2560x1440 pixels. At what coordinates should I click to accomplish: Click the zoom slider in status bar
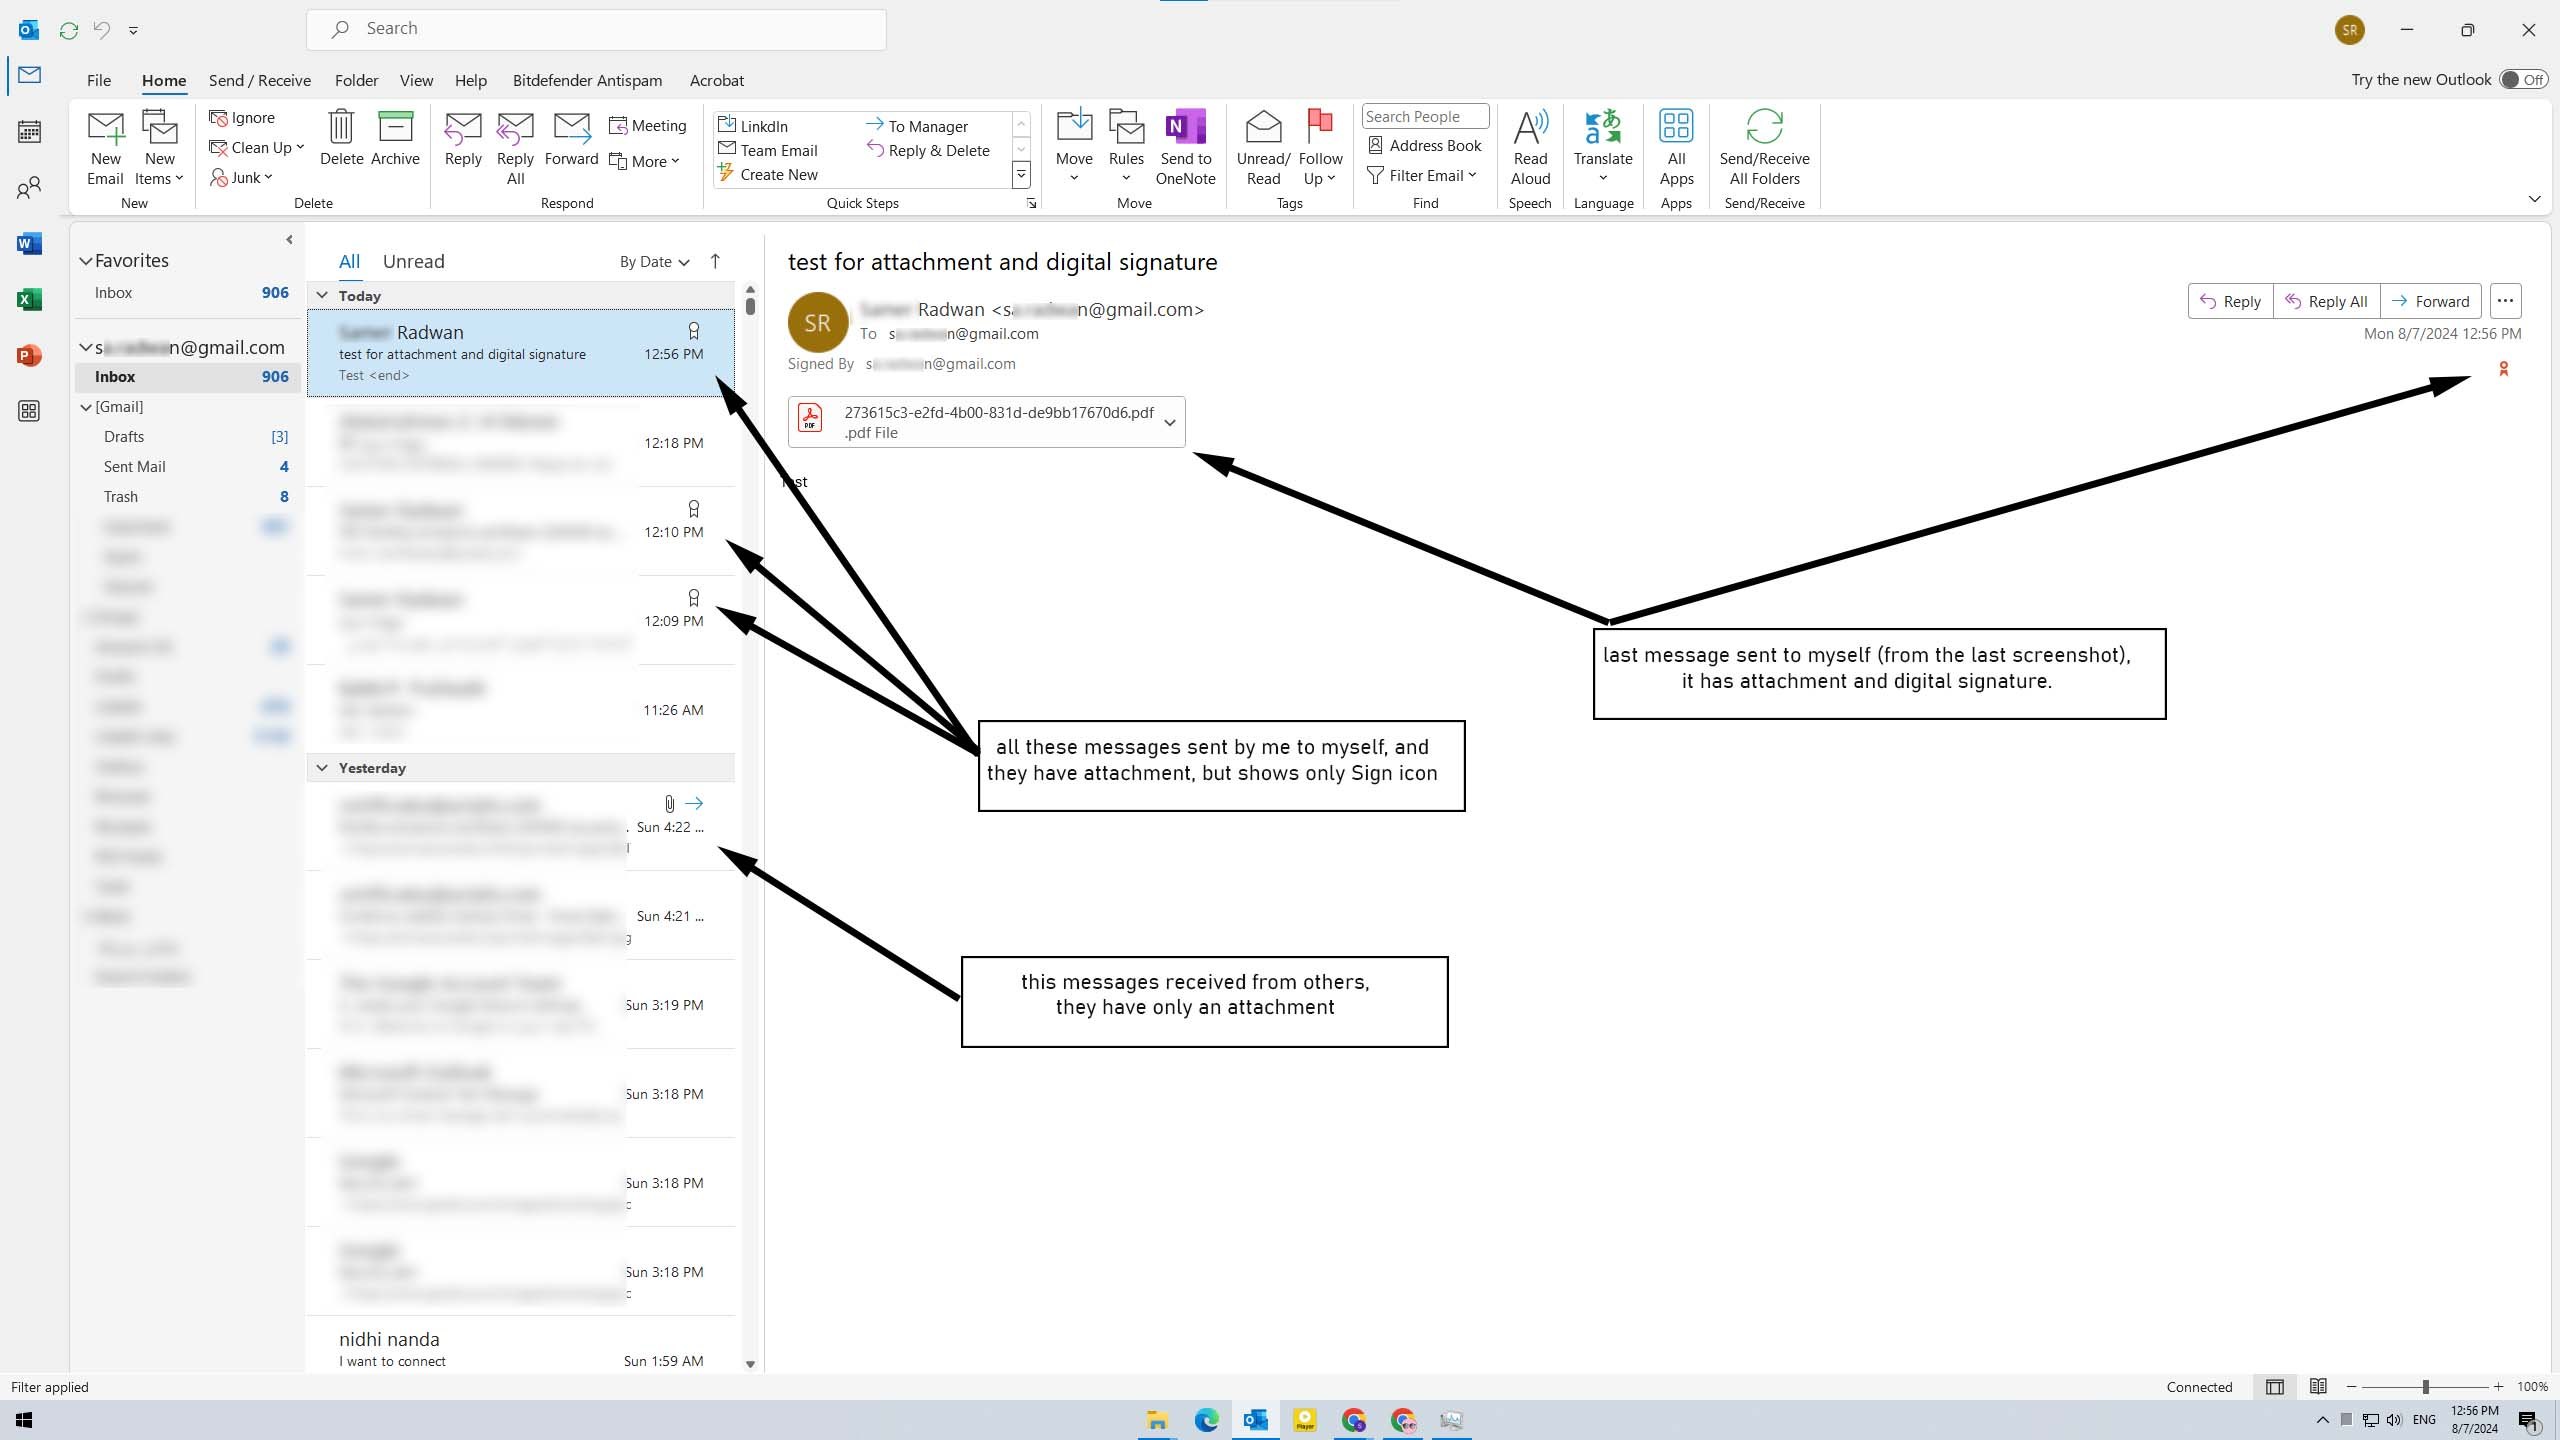[2425, 1387]
